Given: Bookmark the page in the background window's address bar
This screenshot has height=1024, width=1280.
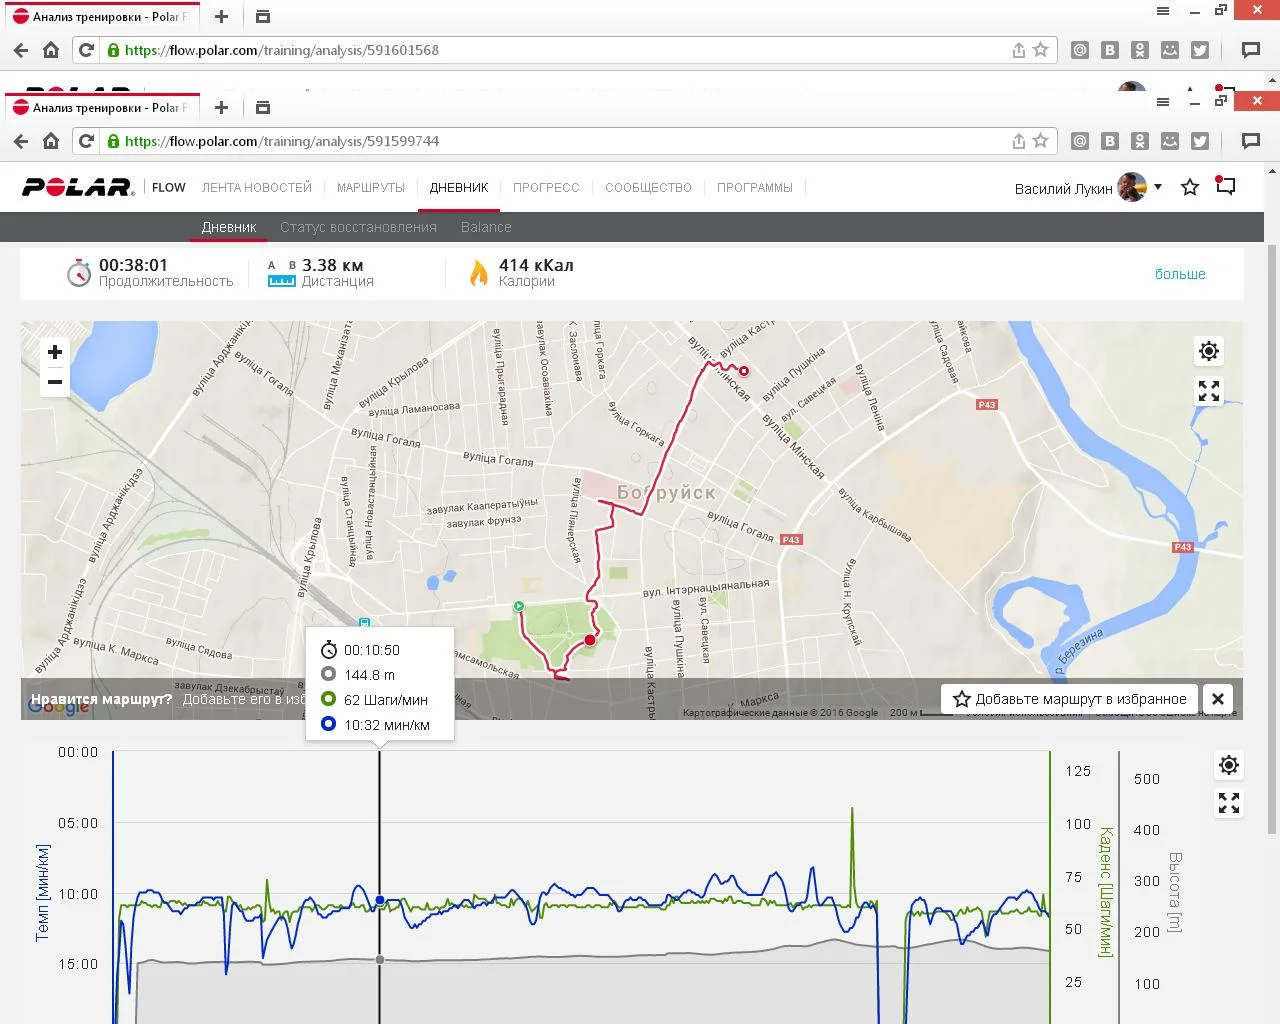Looking at the screenshot, I should (x=1040, y=50).
